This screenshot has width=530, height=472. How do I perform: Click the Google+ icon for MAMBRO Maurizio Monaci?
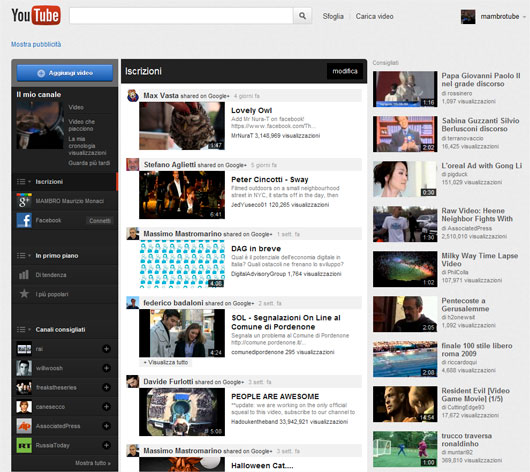point(24,201)
